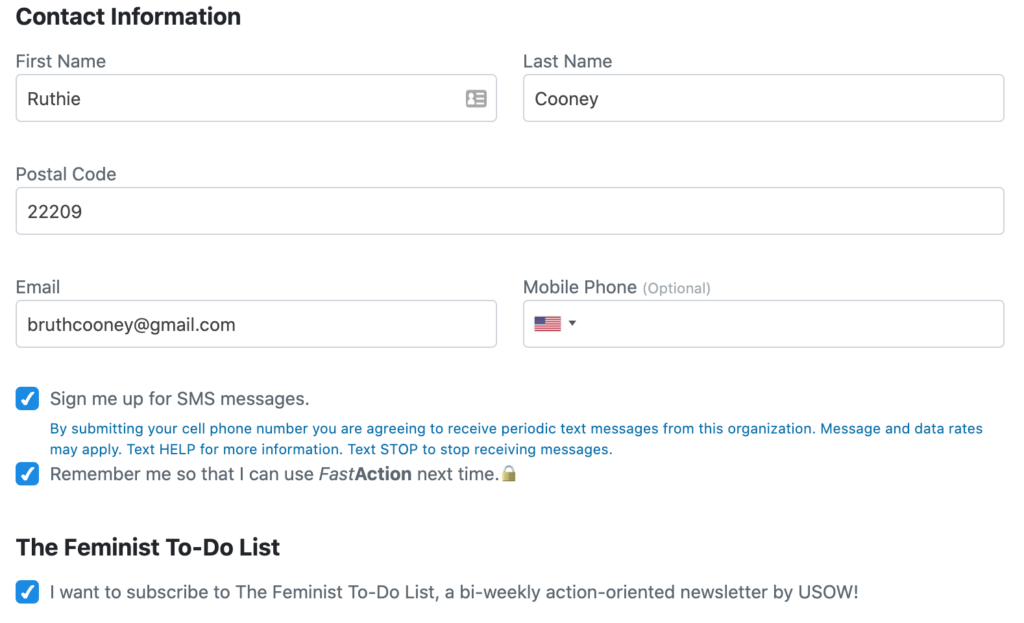The width and height of the screenshot is (1024, 623).
Task: Click the newsletter subscription label text
Action: (454, 592)
